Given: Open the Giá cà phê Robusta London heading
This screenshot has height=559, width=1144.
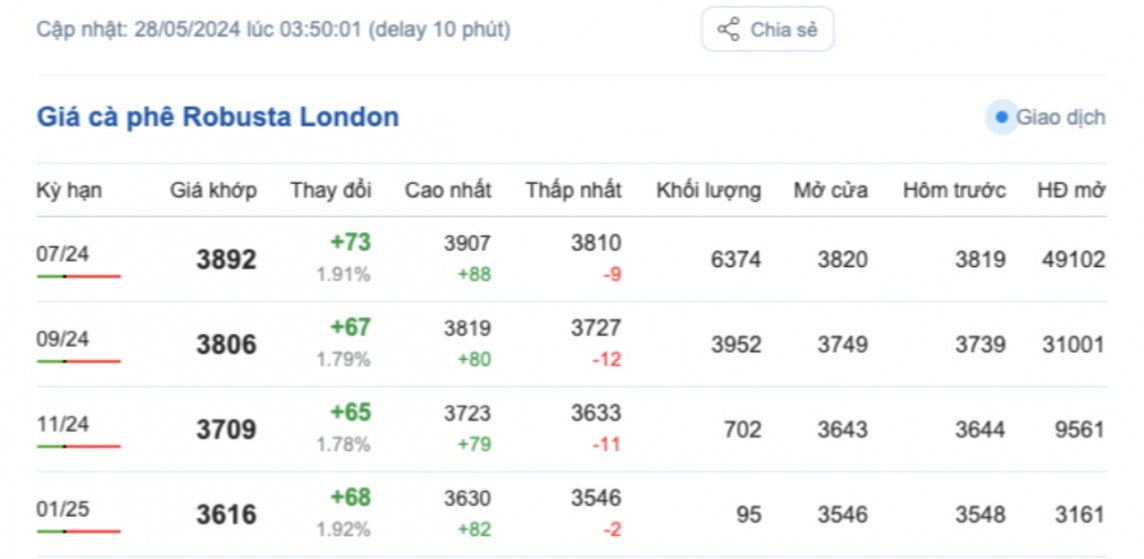Looking at the screenshot, I should (218, 117).
